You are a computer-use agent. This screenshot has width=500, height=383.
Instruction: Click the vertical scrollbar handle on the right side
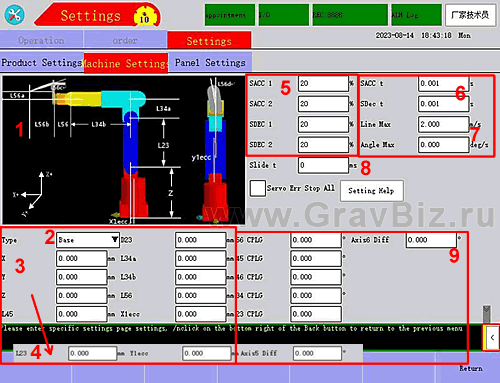tap(487, 313)
